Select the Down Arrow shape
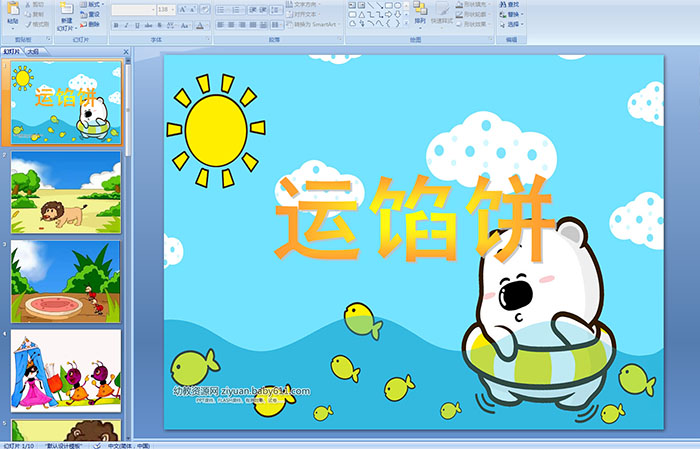Image resolution: width=700 pixels, height=449 pixels. point(398,15)
